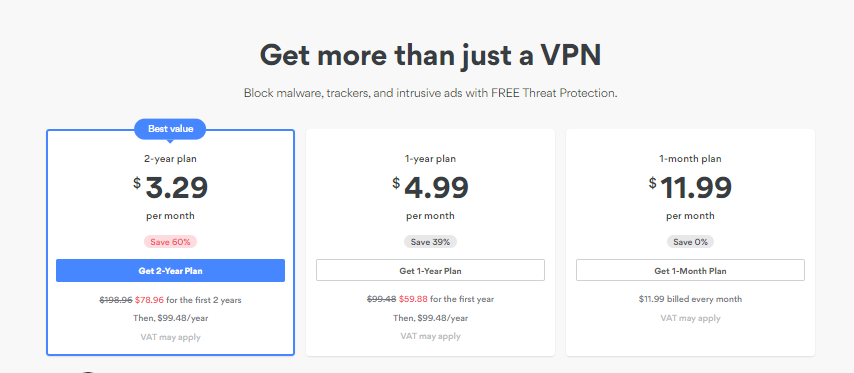Click the Save 0% badge
The height and width of the screenshot is (373, 854).
point(690,242)
